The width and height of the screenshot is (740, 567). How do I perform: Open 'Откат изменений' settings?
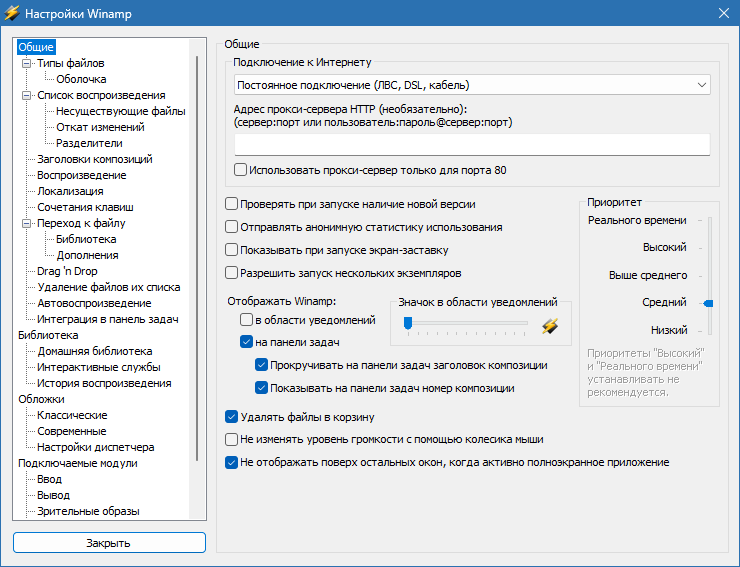[x=100, y=127]
